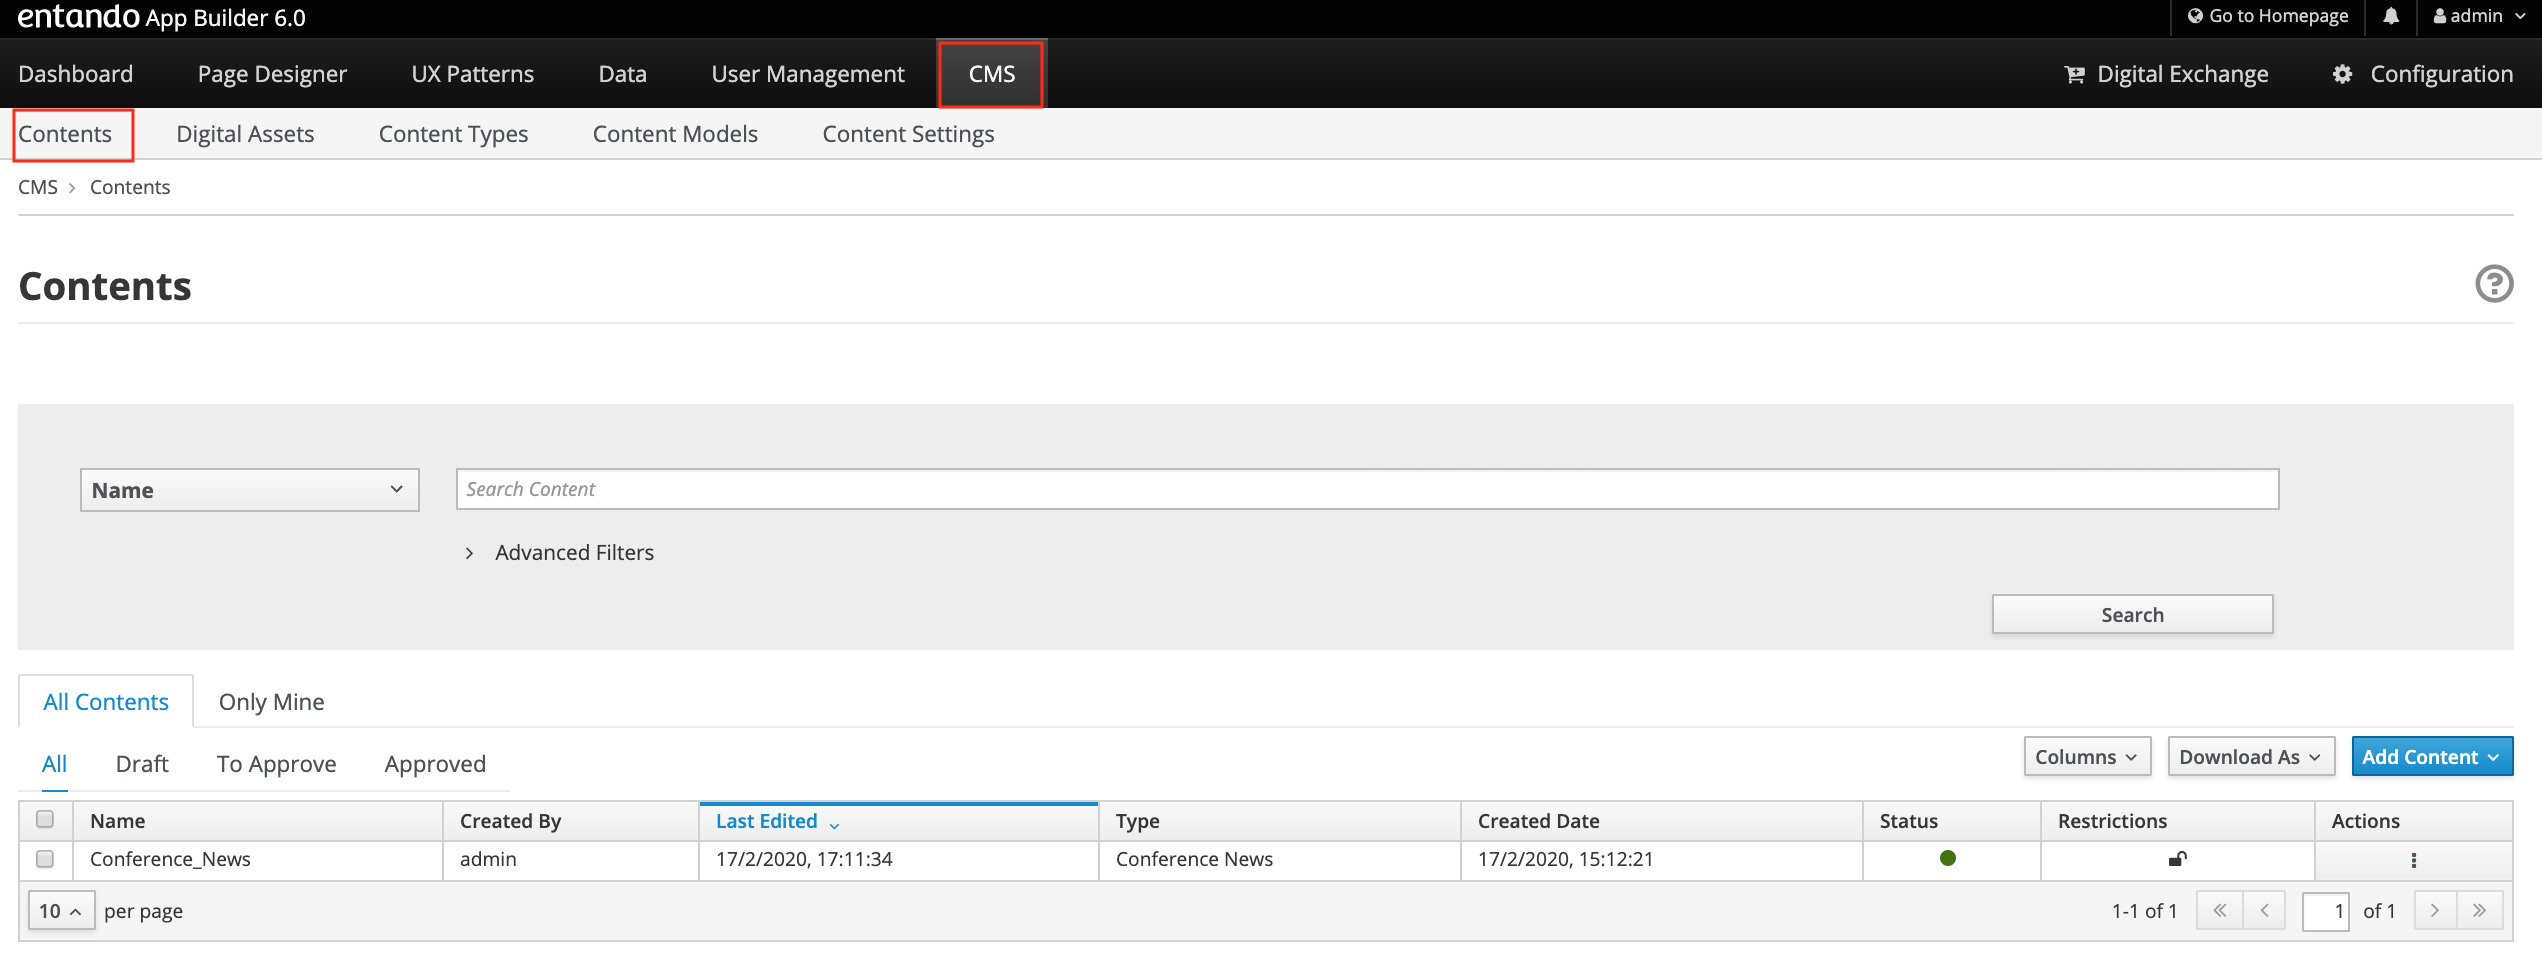This screenshot has height=976, width=2542.
Task: Click the green status dot for Conference_News
Action: click(x=1947, y=859)
